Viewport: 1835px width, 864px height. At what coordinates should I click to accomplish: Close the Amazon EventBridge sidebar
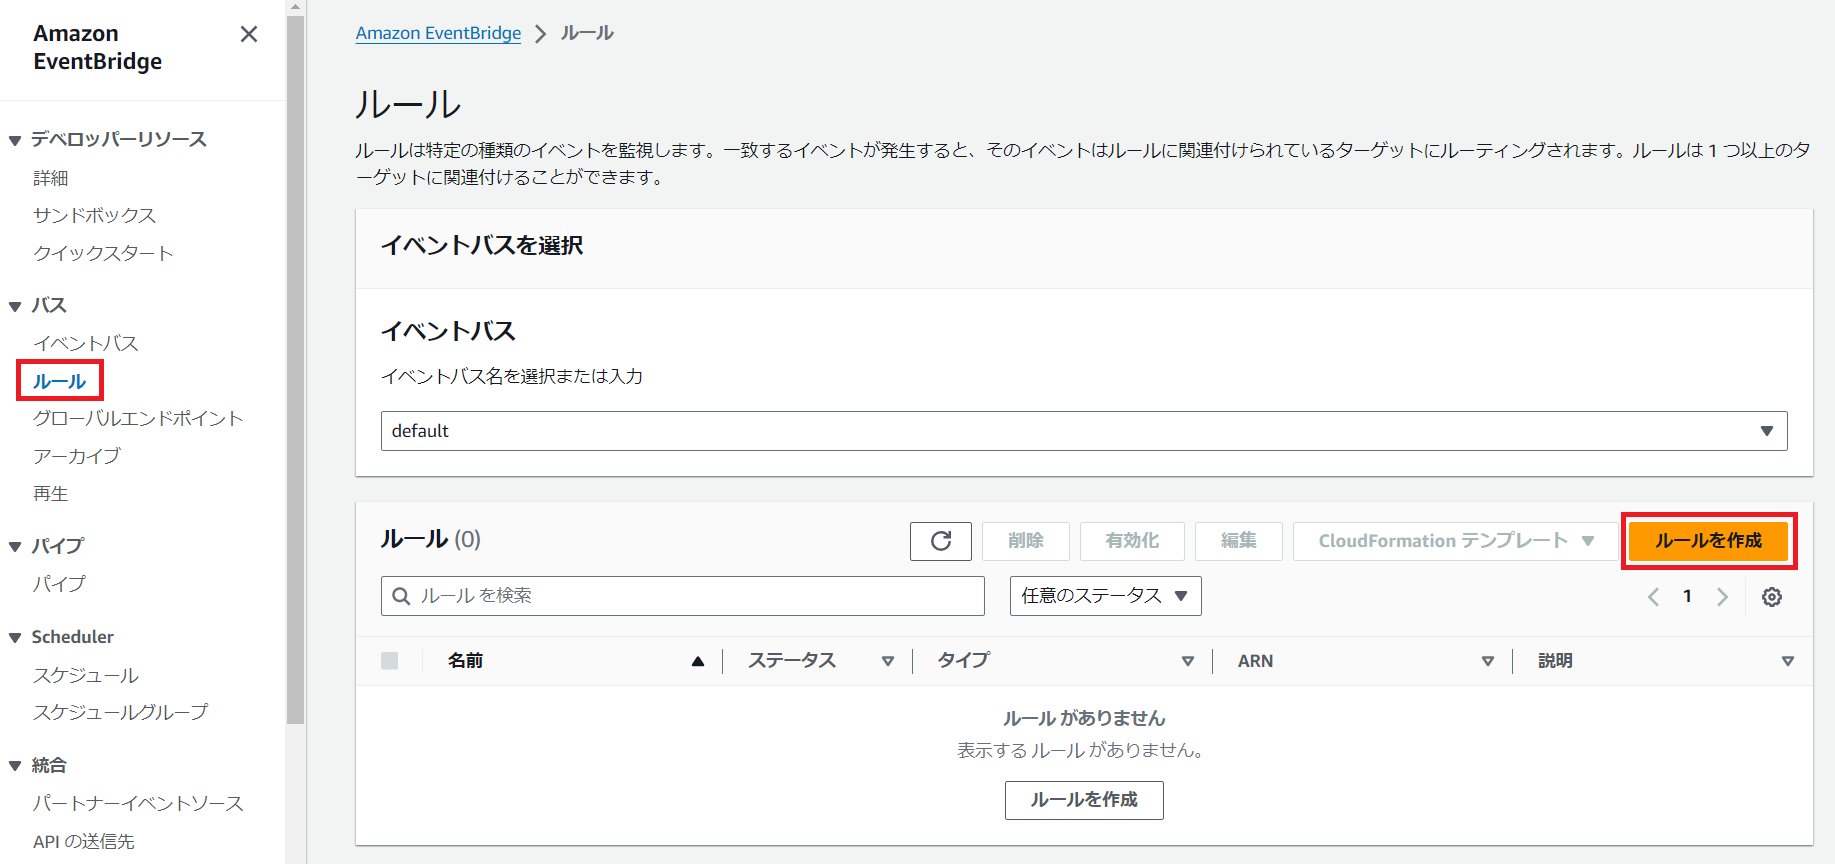249,34
